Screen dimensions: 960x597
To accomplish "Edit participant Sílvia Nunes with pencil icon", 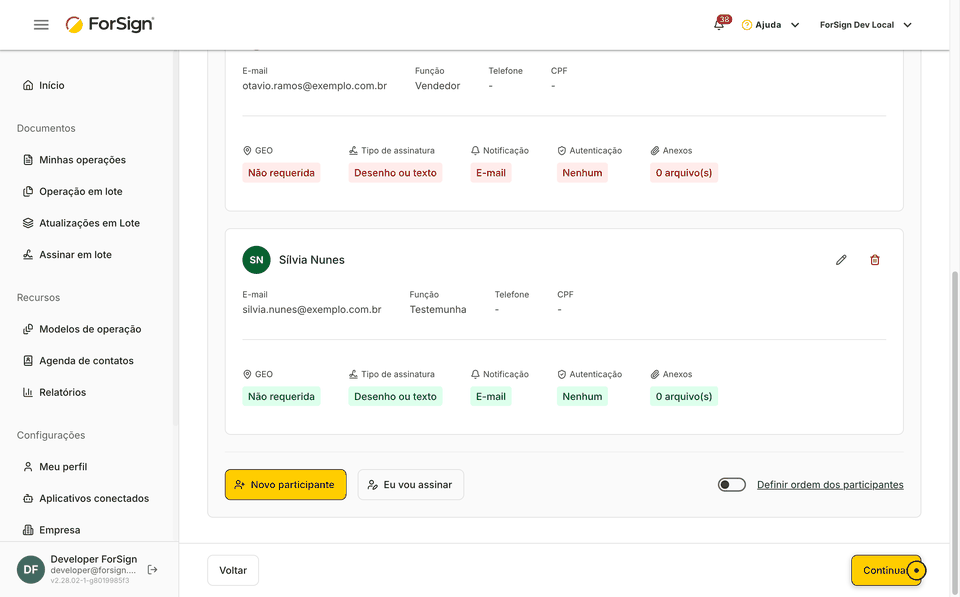I will [841, 260].
